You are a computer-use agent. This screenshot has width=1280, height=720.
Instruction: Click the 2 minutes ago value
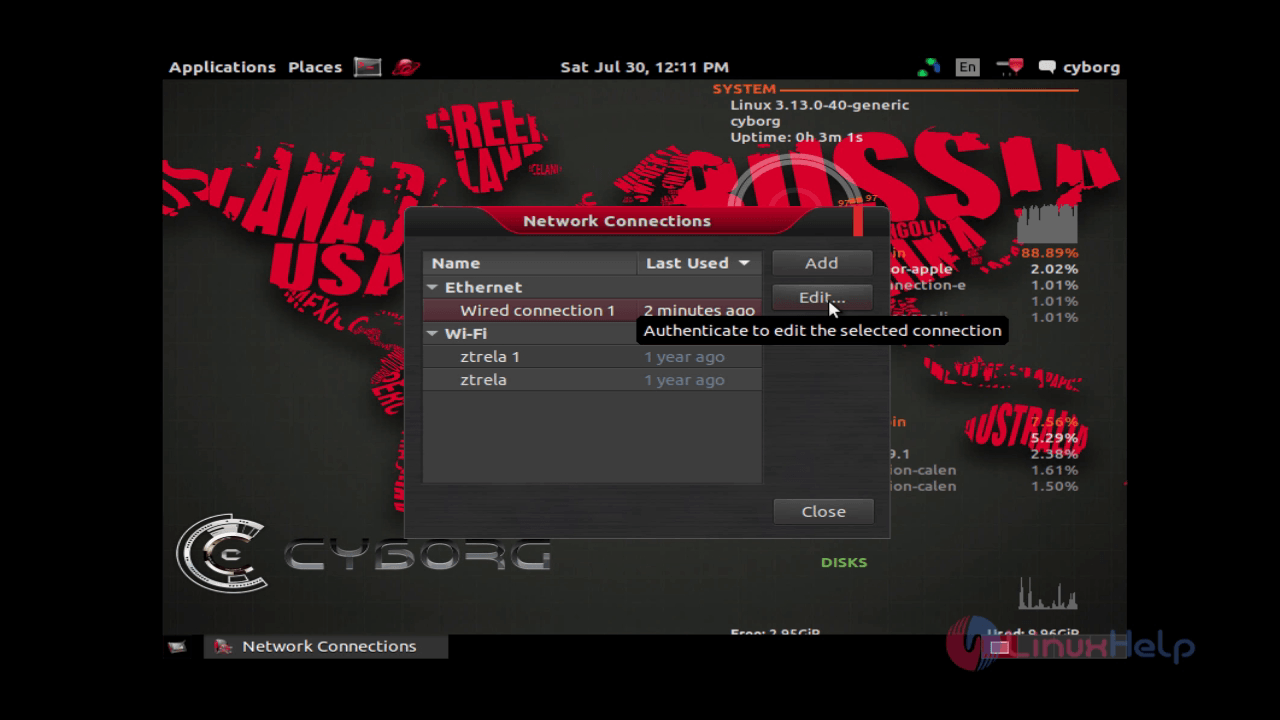tap(699, 311)
